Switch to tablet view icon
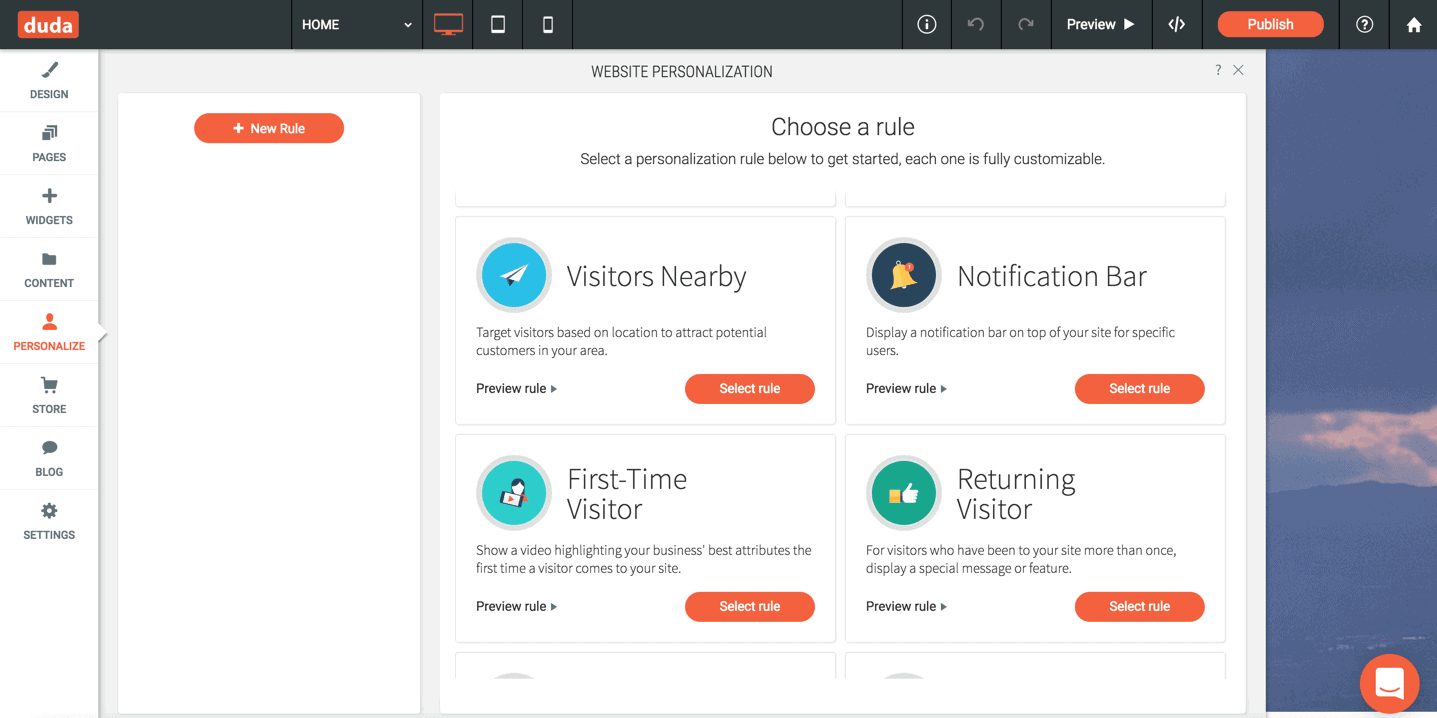The image size is (1437, 718). point(498,25)
